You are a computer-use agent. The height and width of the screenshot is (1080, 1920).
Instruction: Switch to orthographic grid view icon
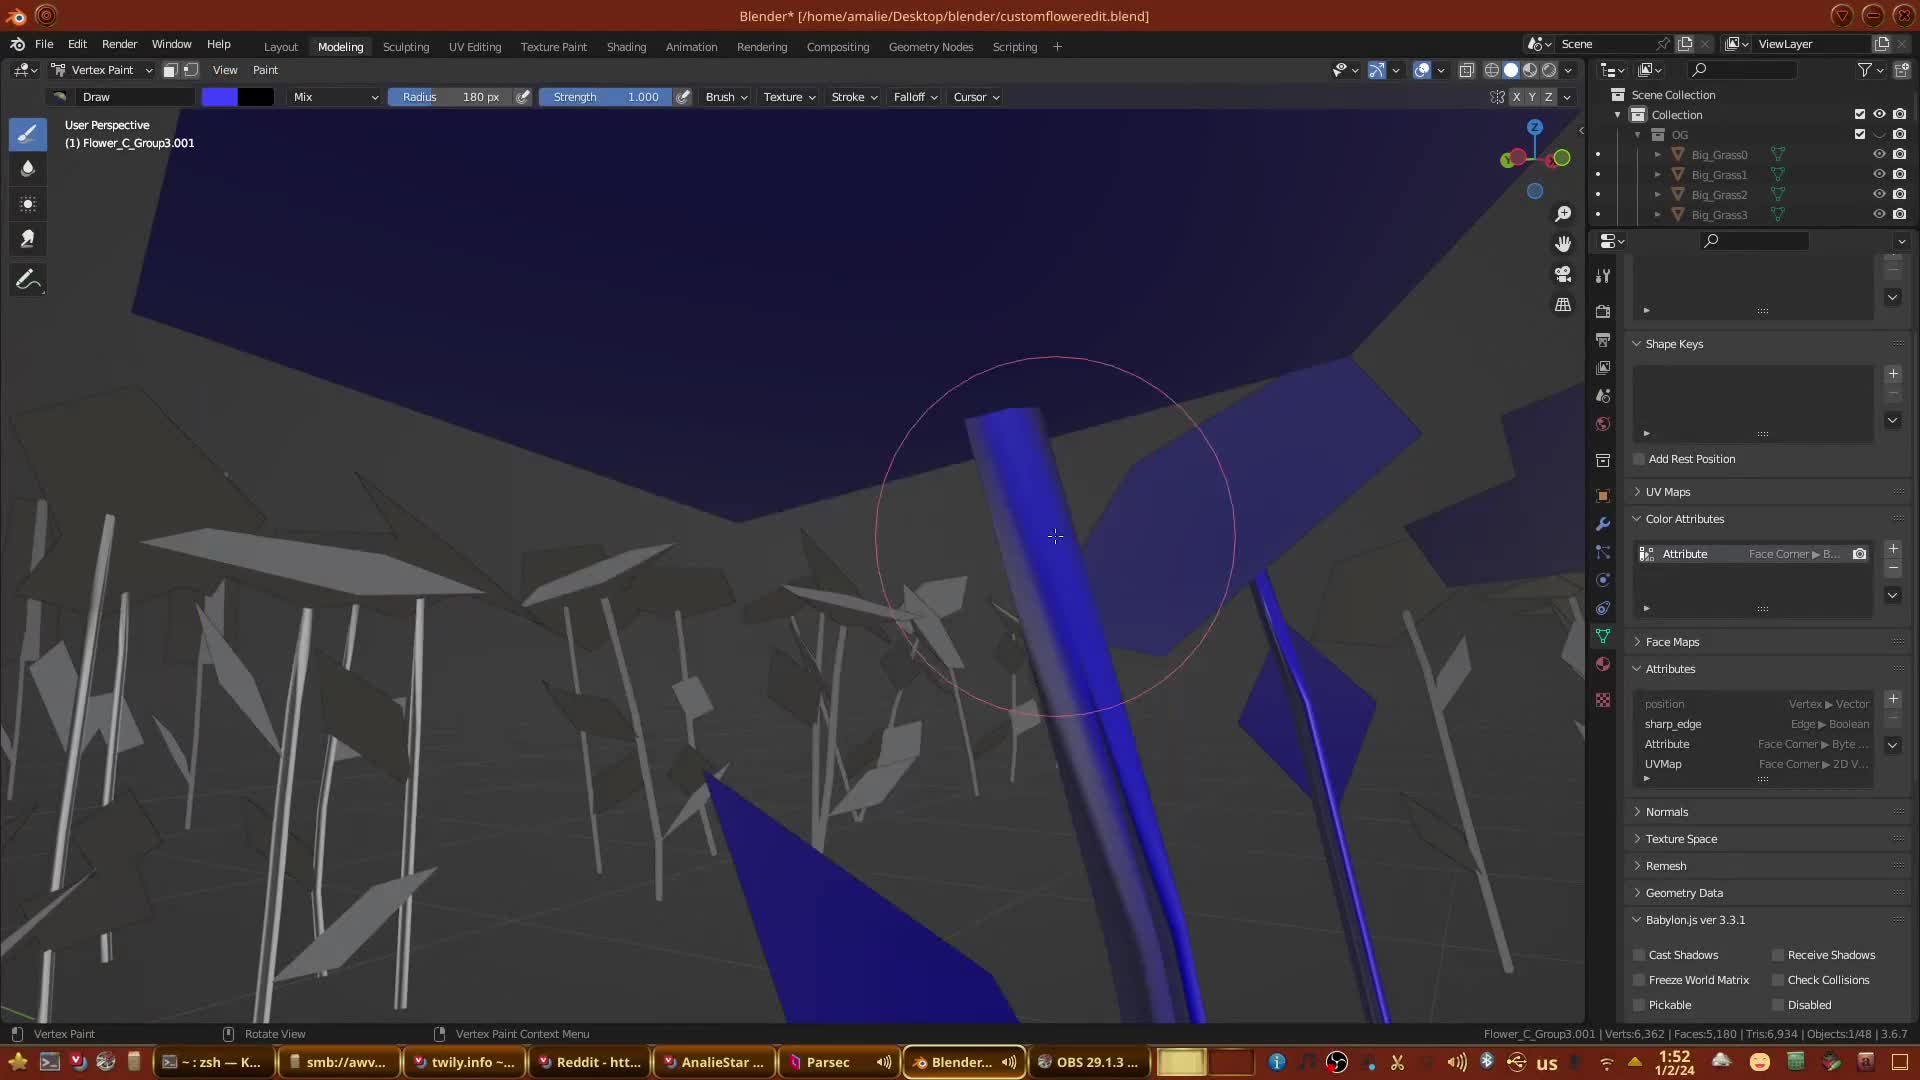click(1563, 305)
